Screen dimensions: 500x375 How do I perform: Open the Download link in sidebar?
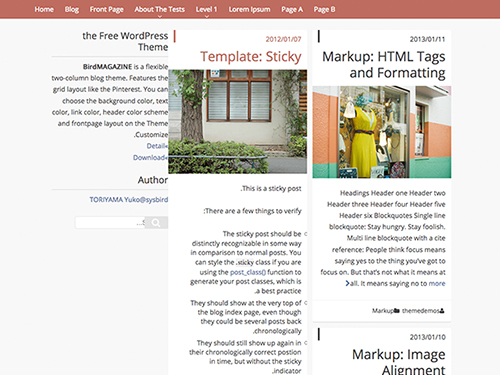[x=149, y=157]
